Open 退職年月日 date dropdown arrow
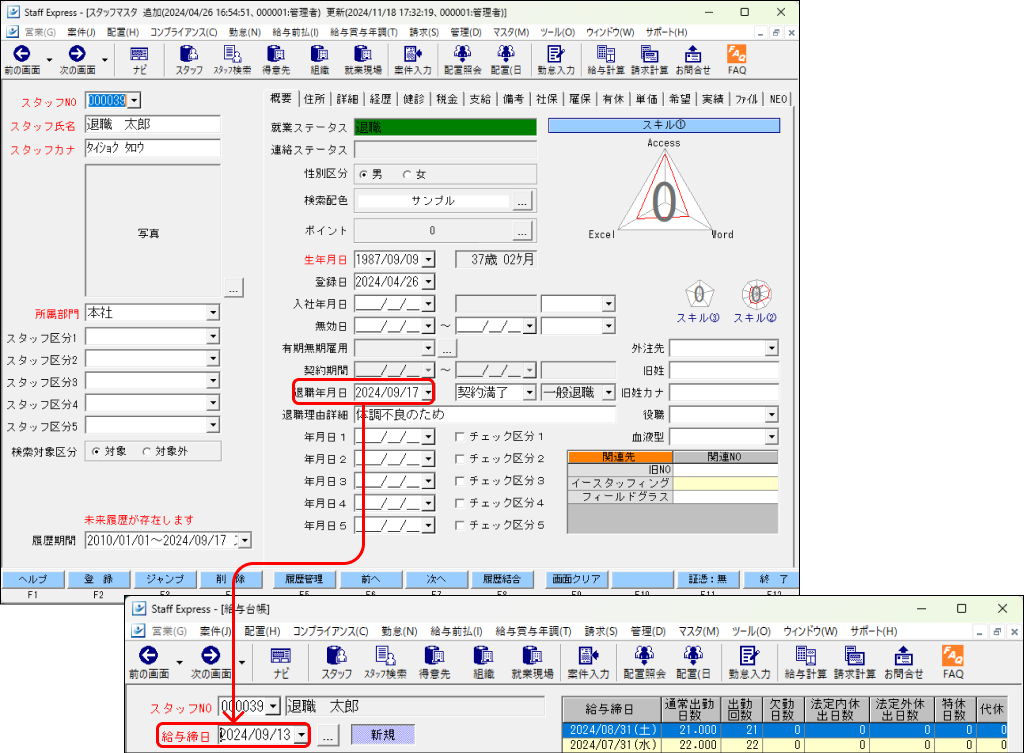The image size is (1024, 753). pyautogui.click(x=428, y=393)
